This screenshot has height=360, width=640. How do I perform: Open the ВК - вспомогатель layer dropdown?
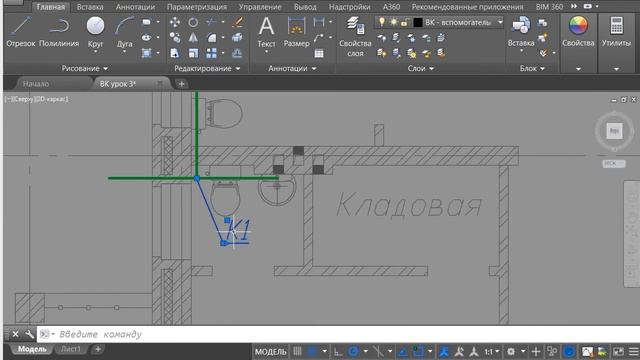[x=500, y=22]
